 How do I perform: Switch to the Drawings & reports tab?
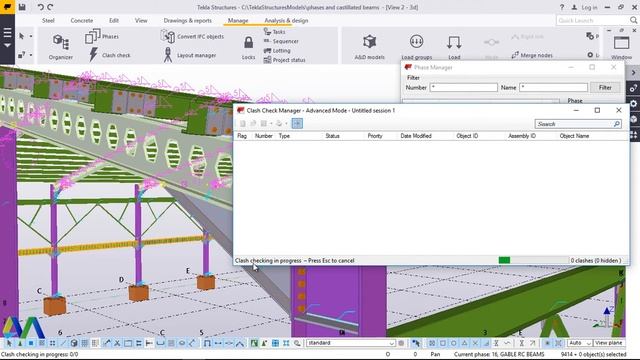tap(188, 20)
